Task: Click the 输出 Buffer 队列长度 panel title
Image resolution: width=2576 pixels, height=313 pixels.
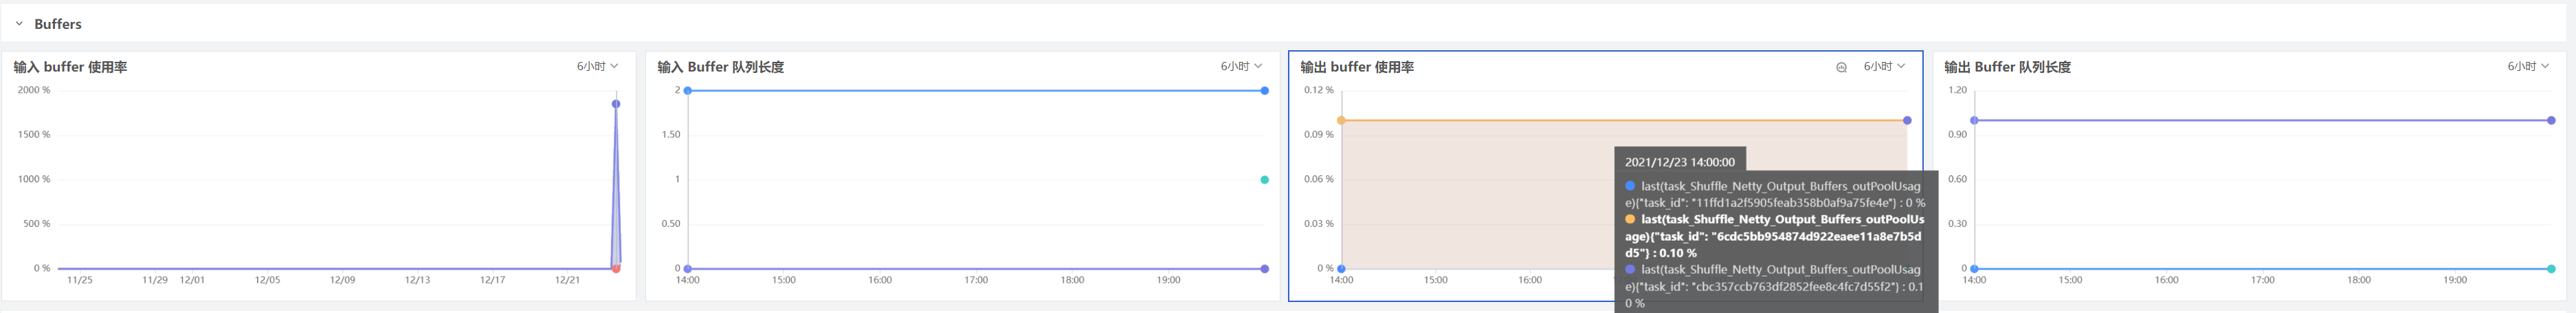Action: pos(2007,67)
